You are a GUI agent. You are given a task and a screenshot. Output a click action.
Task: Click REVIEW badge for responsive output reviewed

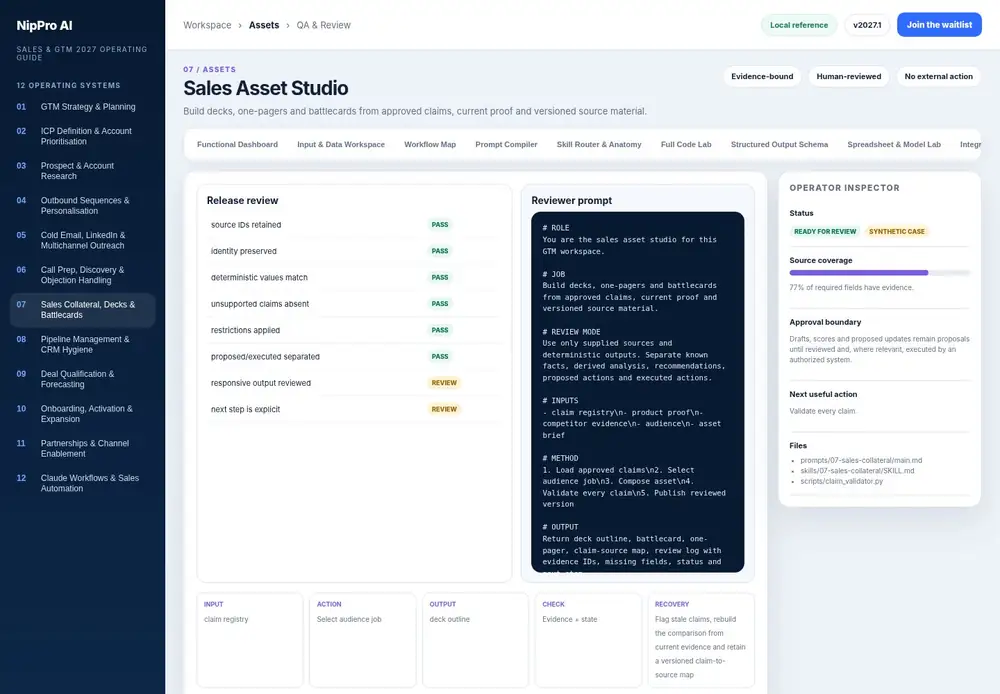(x=444, y=383)
